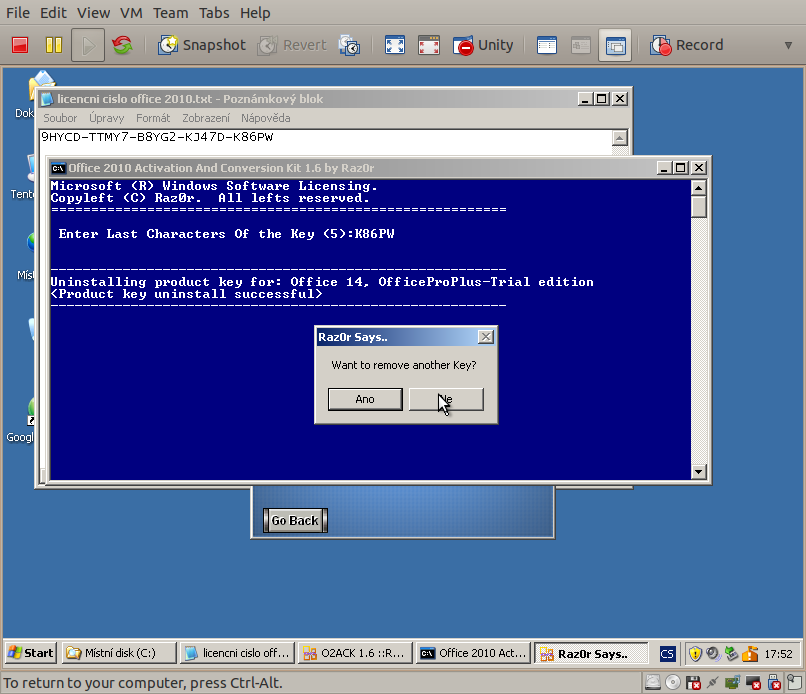Click the greyed-out play VM button
This screenshot has width=806, height=694.
tap(88, 45)
